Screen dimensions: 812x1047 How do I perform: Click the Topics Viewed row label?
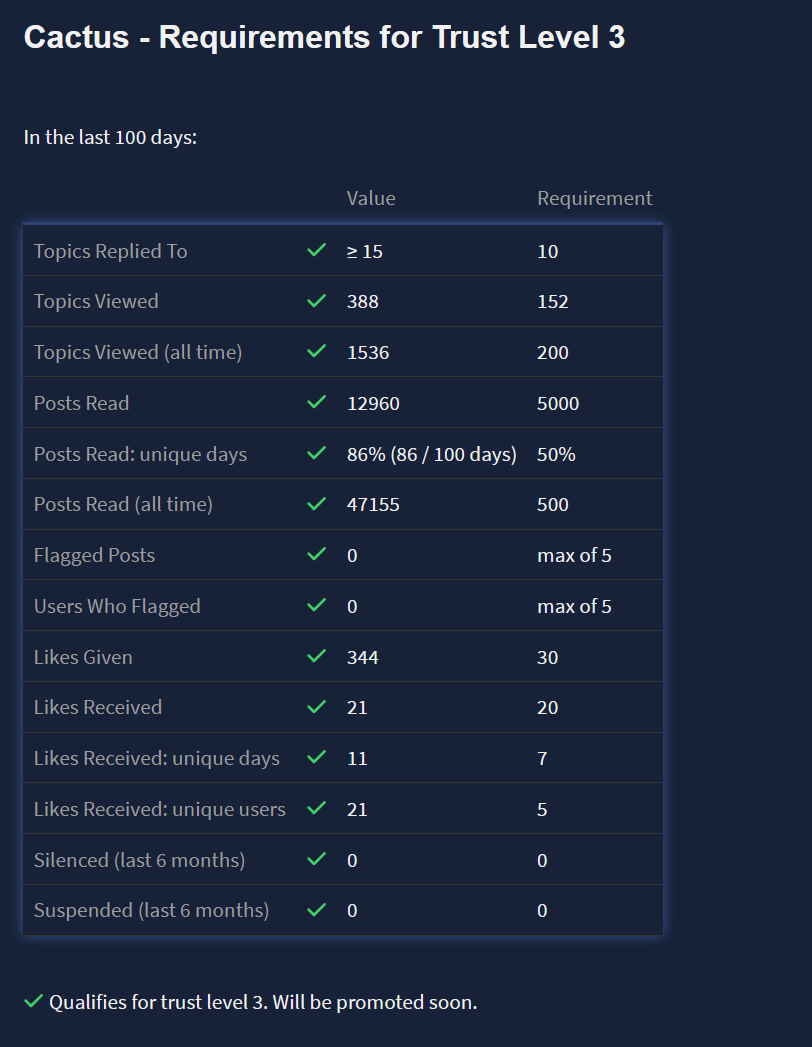point(96,301)
